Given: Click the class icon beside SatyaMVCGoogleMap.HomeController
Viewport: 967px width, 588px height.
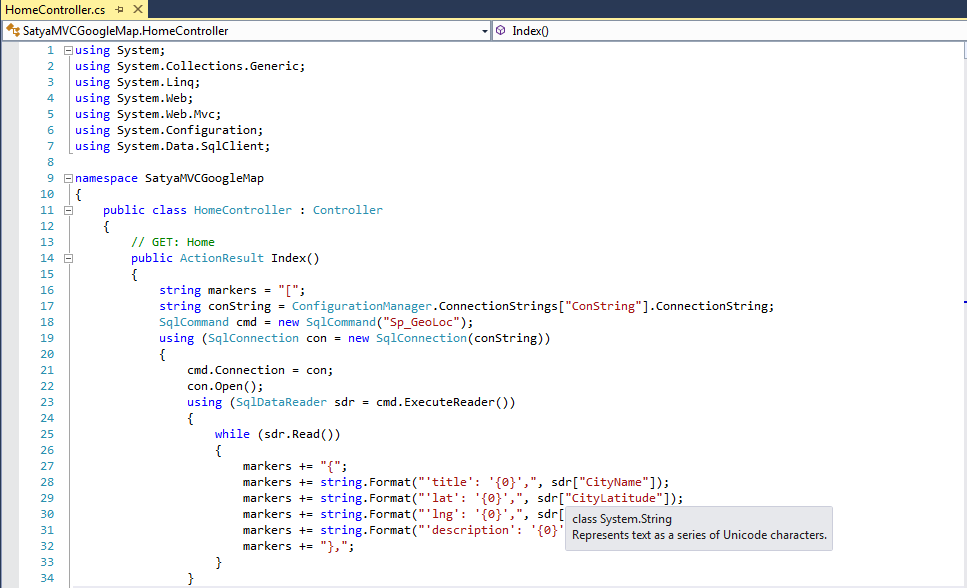Looking at the screenshot, I should click(13, 31).
